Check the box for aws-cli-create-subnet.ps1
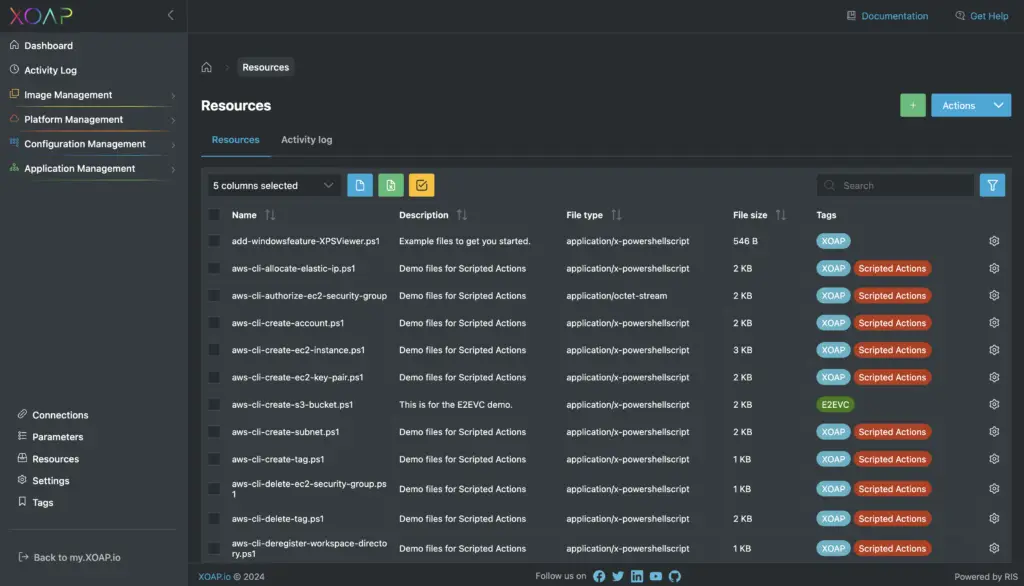Viewport: 1024px width, 586px height. (214, 432)
